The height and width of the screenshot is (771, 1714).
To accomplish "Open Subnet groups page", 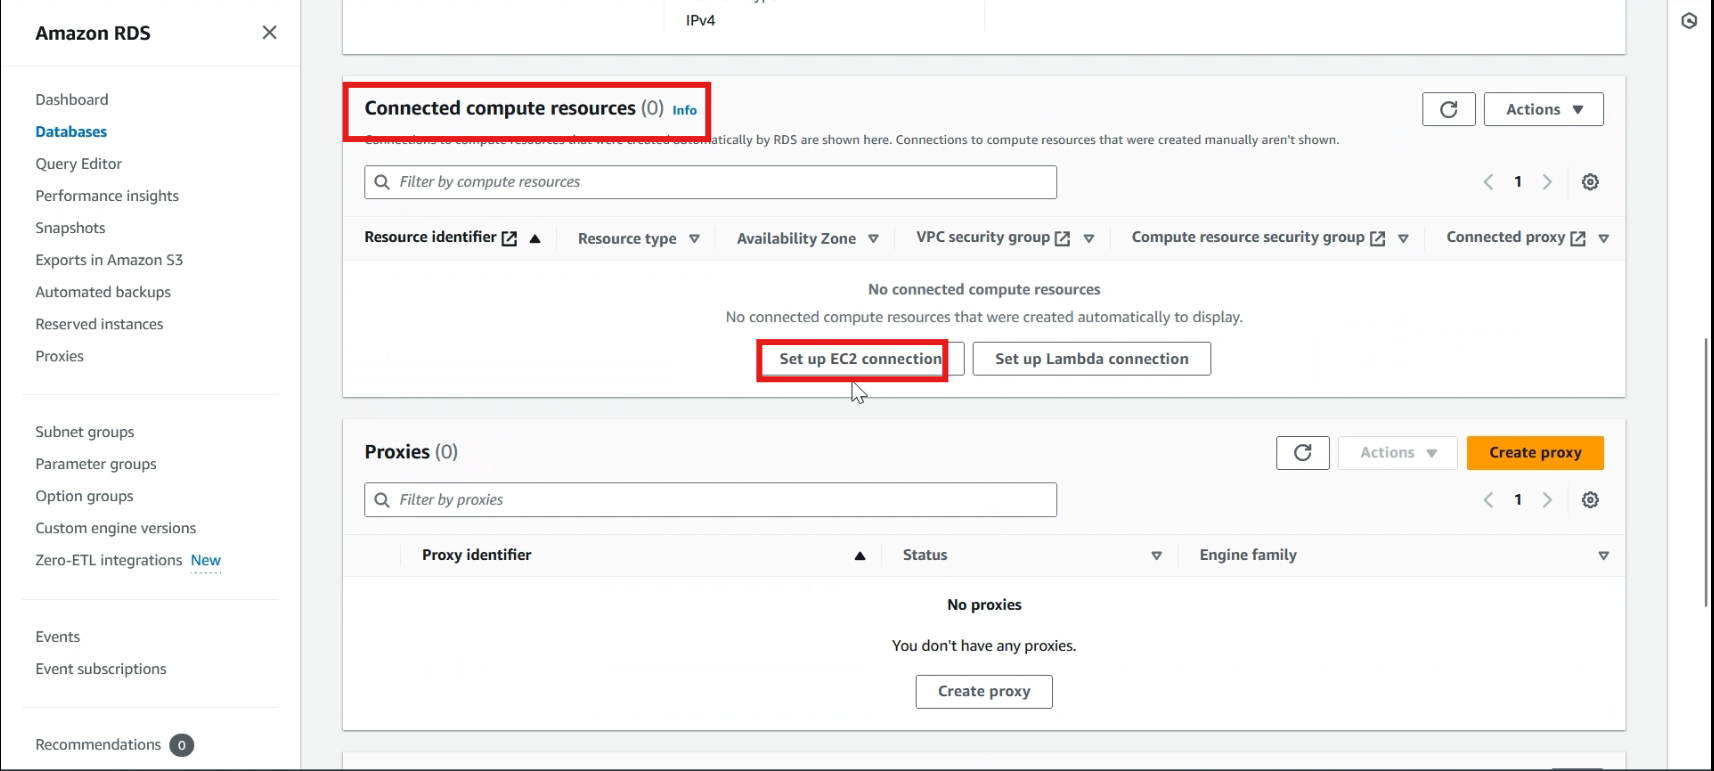I will coord(85,431).
